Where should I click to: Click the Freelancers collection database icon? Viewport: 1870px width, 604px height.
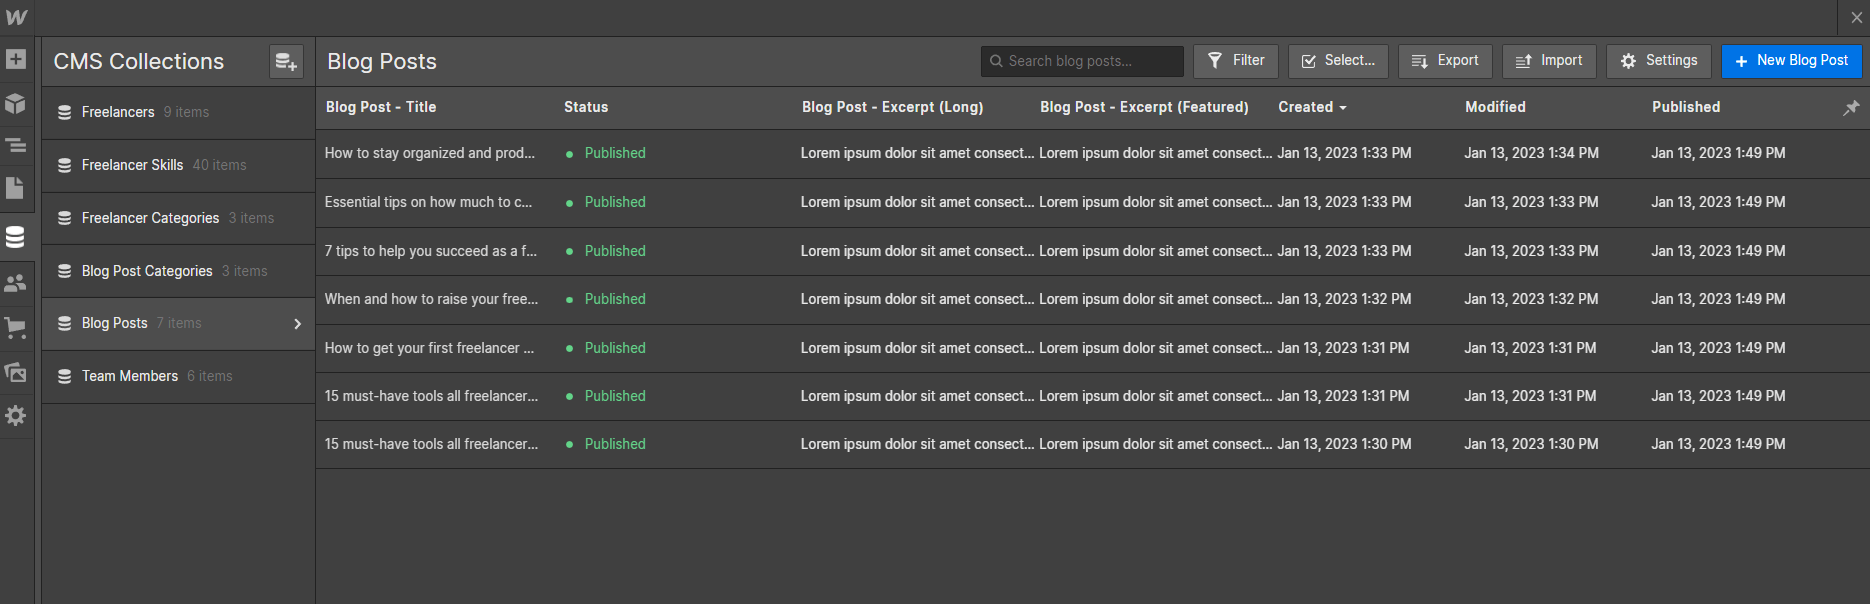pyautogui.click(x=64, y=112)
